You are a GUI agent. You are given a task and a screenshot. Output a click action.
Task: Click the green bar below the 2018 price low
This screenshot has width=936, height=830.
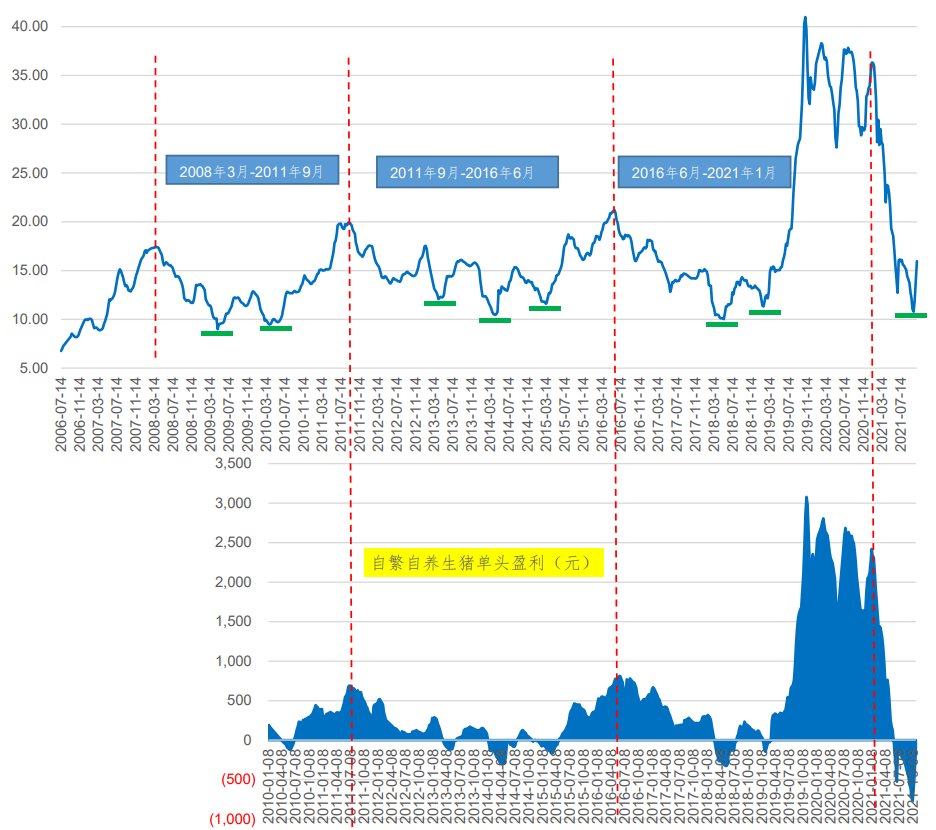tap(722, 325)
